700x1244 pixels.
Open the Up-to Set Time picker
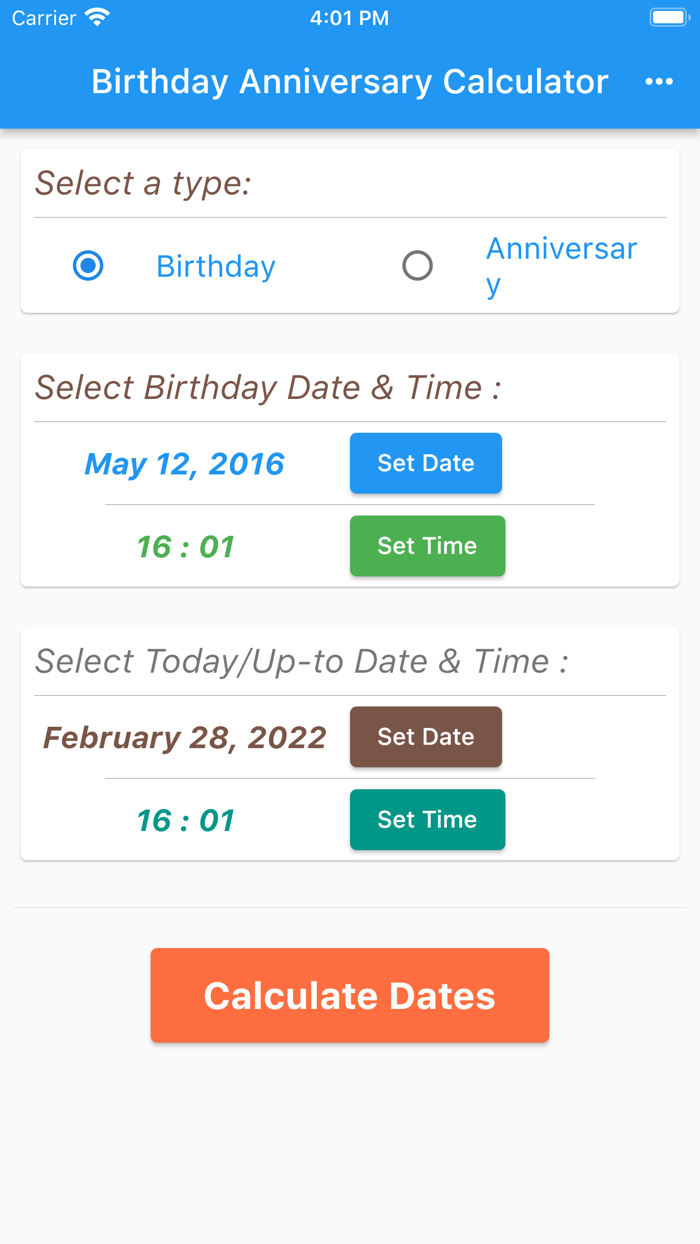click(x=427, y=819)
